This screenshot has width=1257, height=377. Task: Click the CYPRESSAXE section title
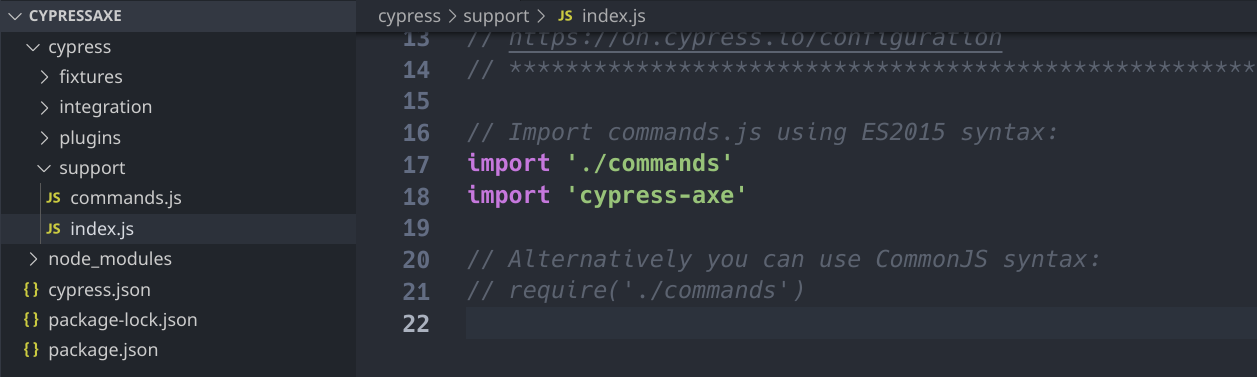pyautogui.click(x=75, y=17)
